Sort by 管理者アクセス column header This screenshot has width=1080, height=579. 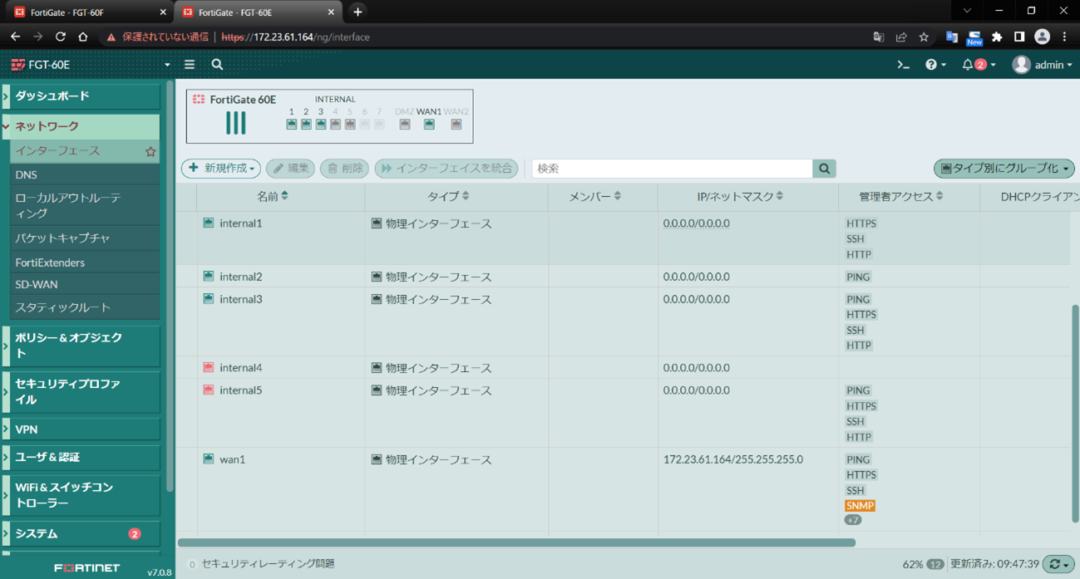tap(900, 197)
